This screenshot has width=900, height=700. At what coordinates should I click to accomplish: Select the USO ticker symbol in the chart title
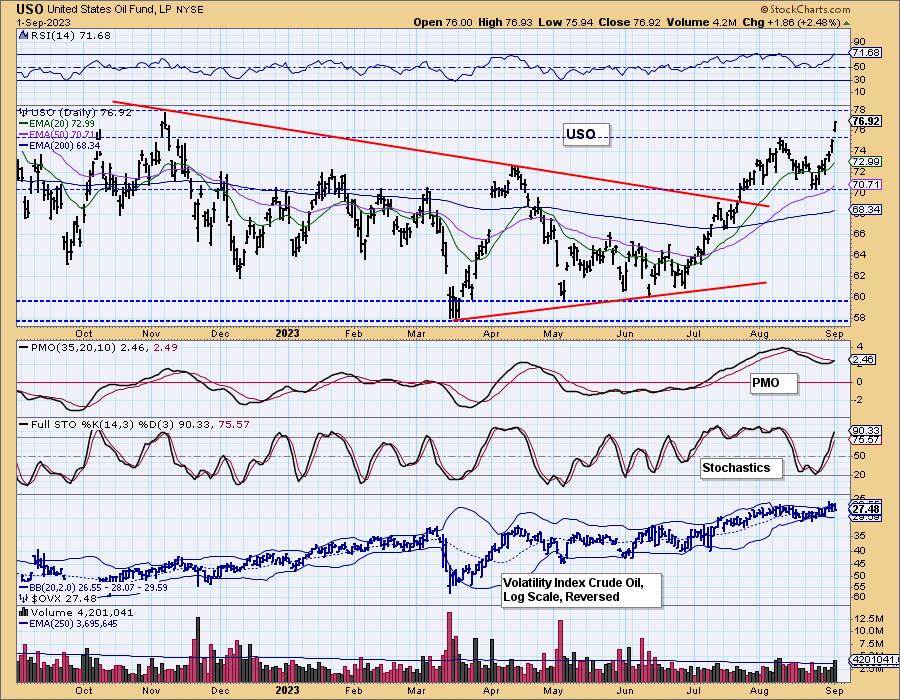pos(30,9)
